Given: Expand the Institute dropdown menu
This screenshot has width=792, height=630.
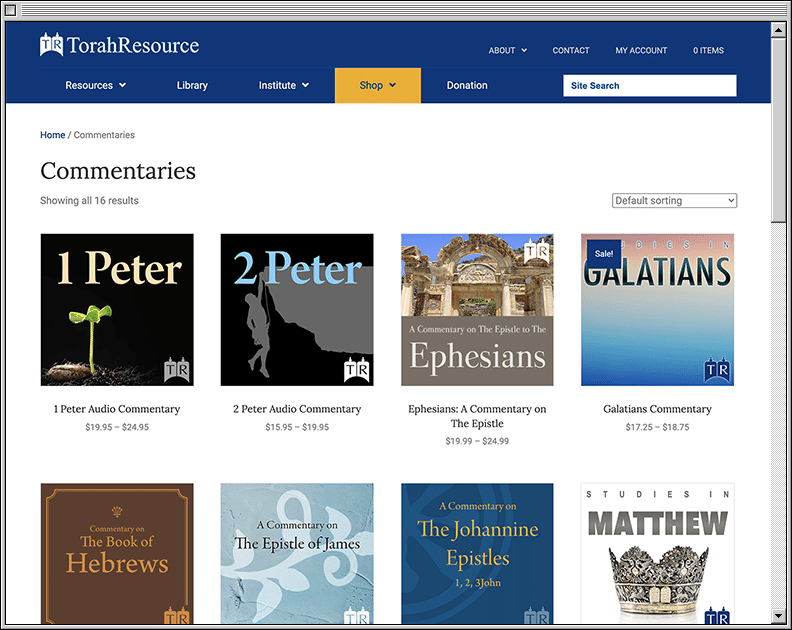Looking at the screenshot, I should [x=284, y=86].
